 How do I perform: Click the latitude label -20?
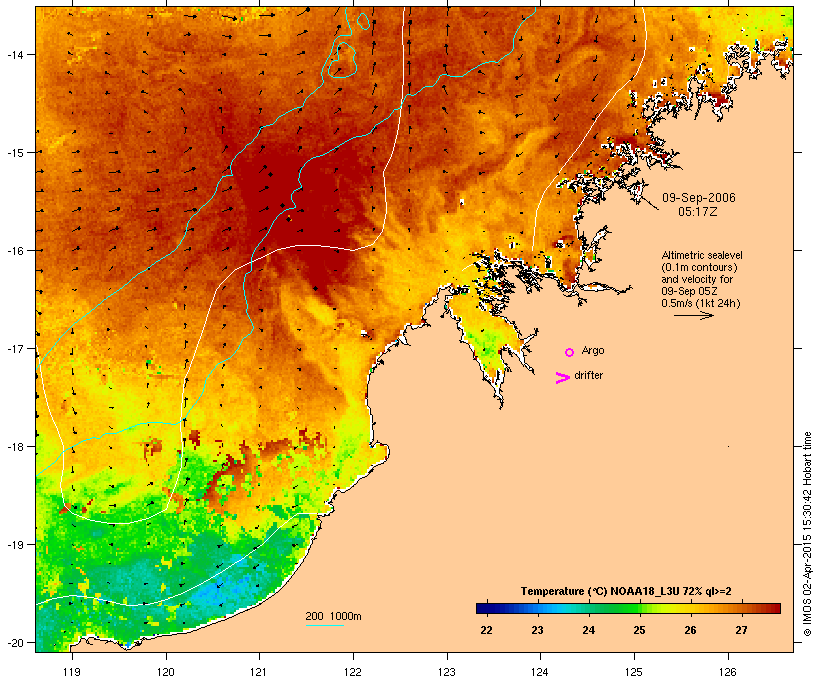click(14, 643)
